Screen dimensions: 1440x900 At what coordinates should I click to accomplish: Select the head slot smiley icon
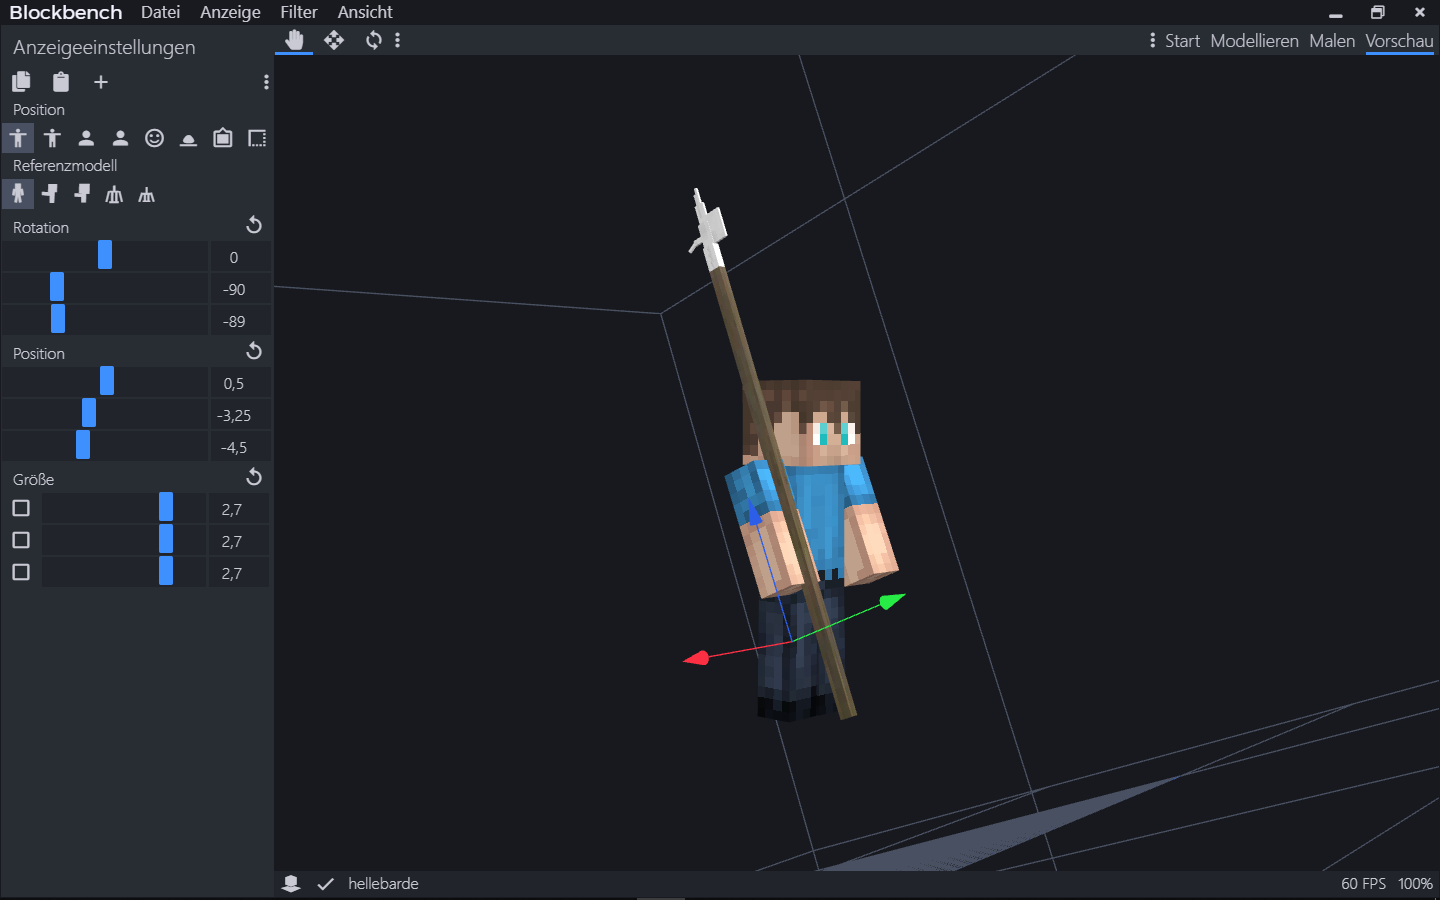(x=154, y=138)
